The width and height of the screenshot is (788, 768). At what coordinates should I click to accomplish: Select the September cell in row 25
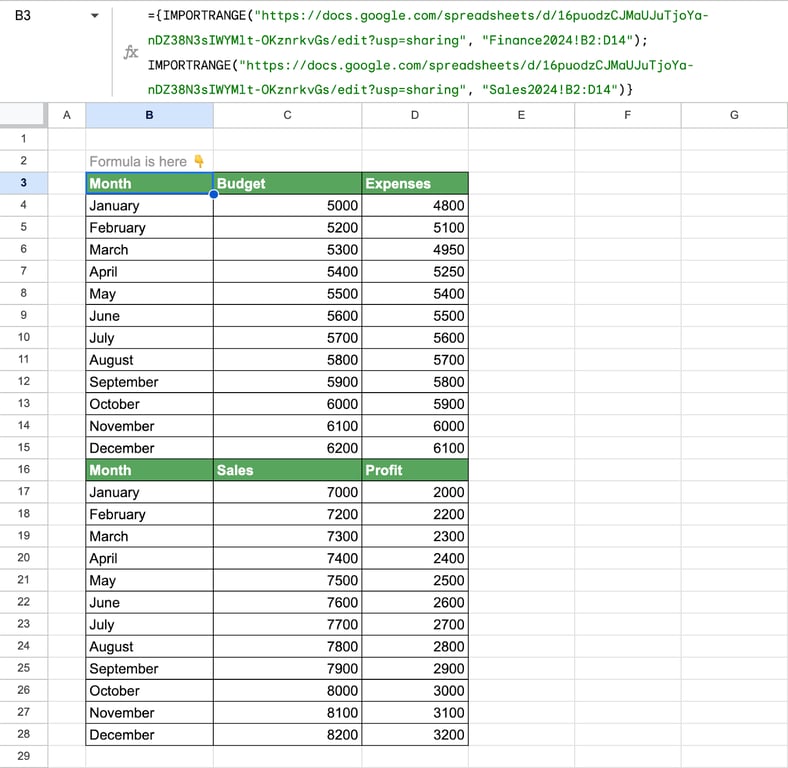tap(149, 669)
